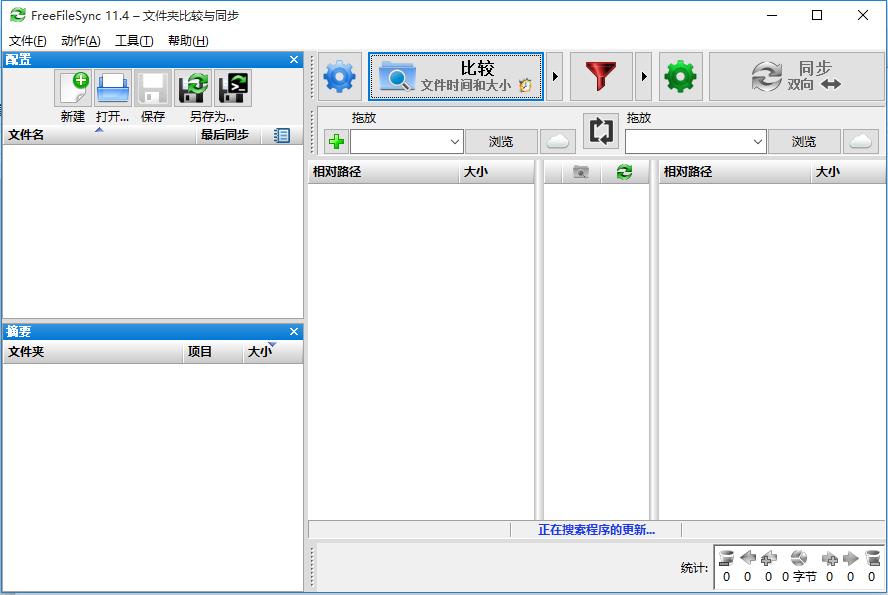
Task: Open the 动作(A) menu
Action: point(80,41)
